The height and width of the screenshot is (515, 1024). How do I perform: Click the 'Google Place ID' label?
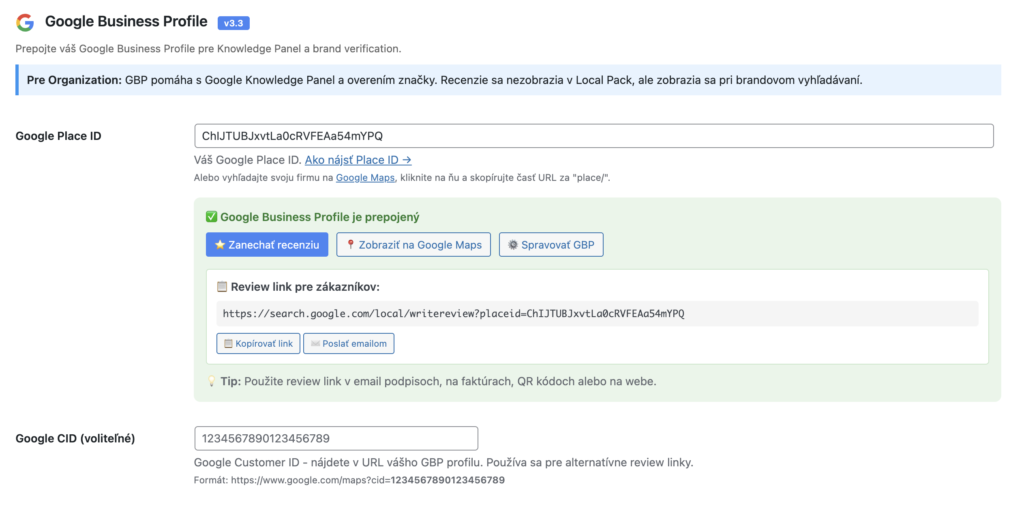click(59, 136)
